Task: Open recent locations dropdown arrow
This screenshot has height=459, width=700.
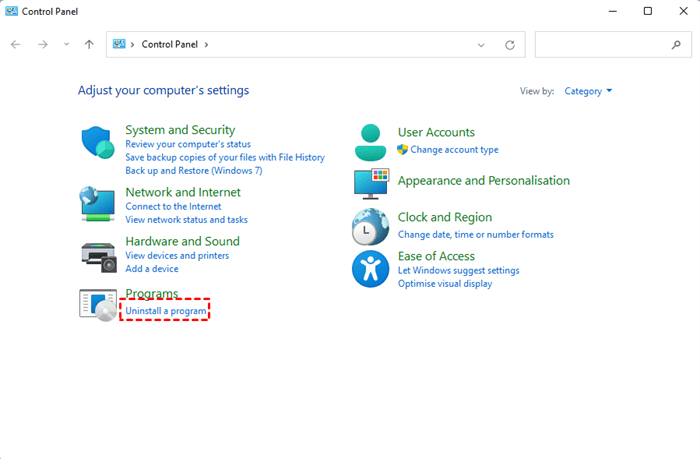Action: tap(66, 45)
